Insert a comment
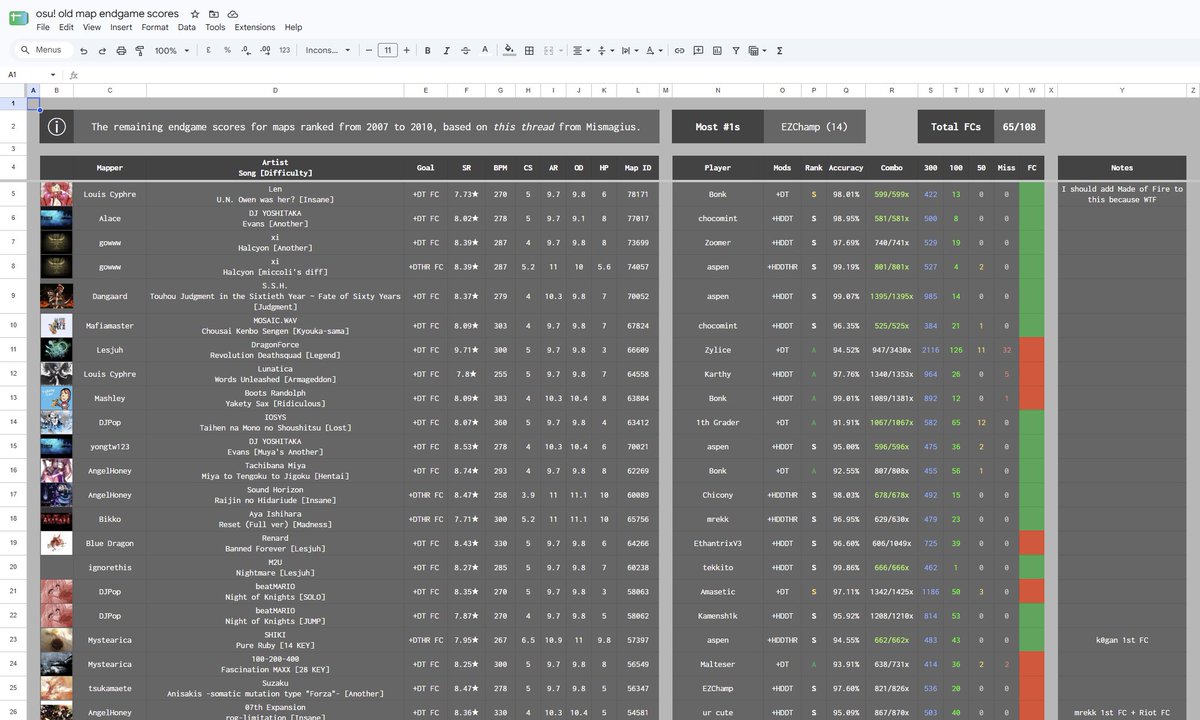The height and width of the screenshot is (720, 1200). 698,50
